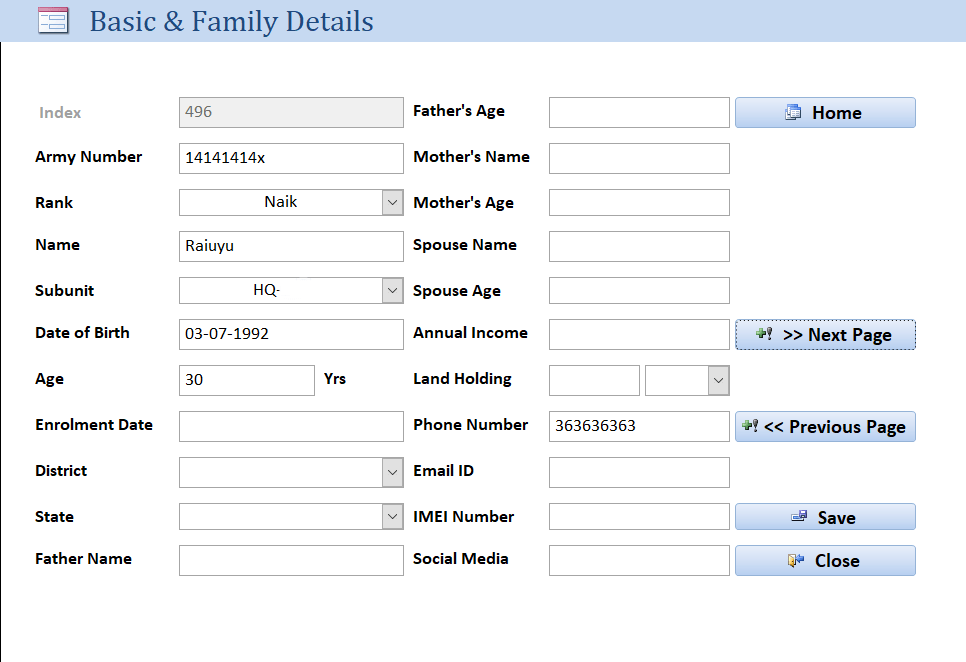Select the Mother's Name field
Screen dimensions: 966x662
(639, 158)
